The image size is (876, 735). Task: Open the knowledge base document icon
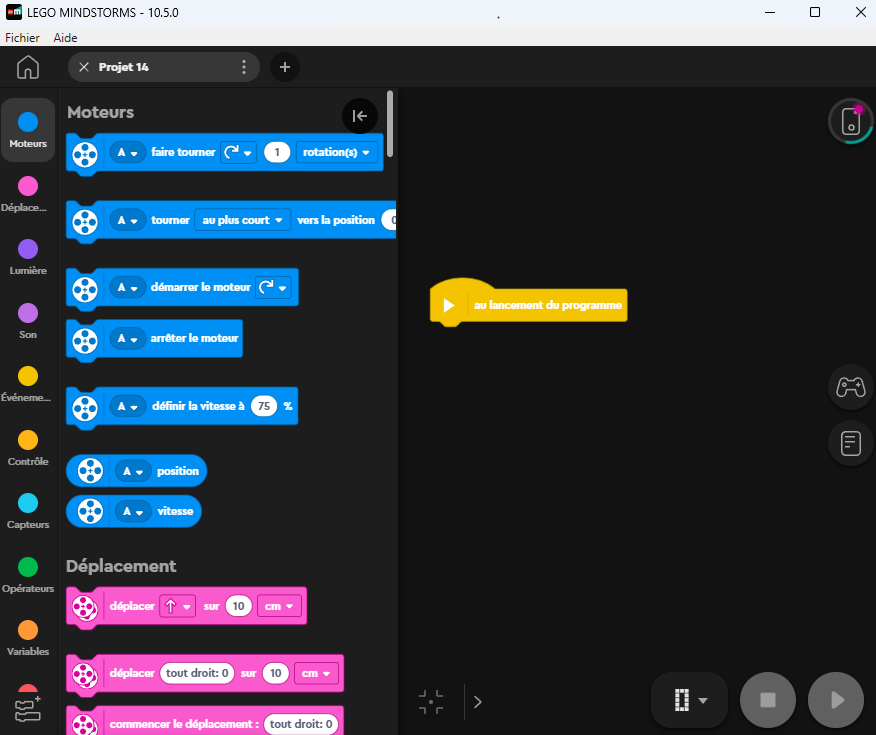point(850,444)
